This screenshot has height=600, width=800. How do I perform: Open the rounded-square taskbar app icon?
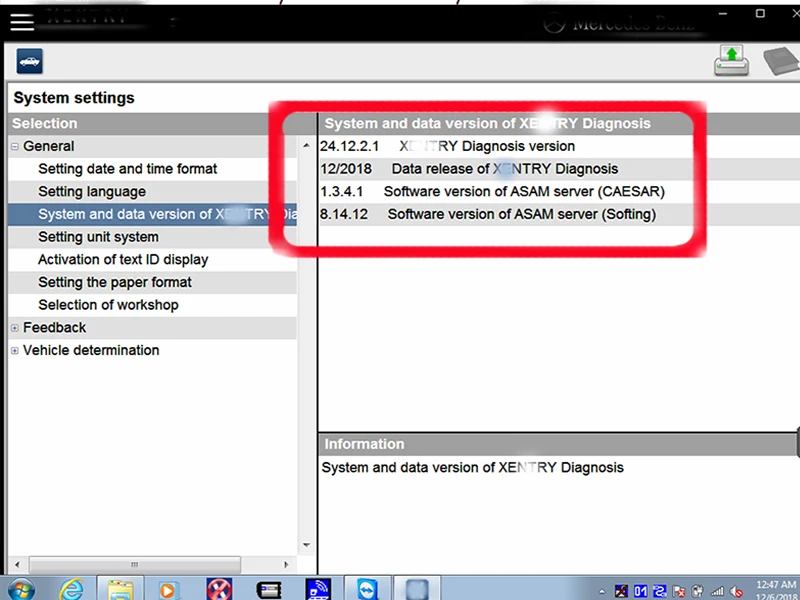(x=417, y=590)
